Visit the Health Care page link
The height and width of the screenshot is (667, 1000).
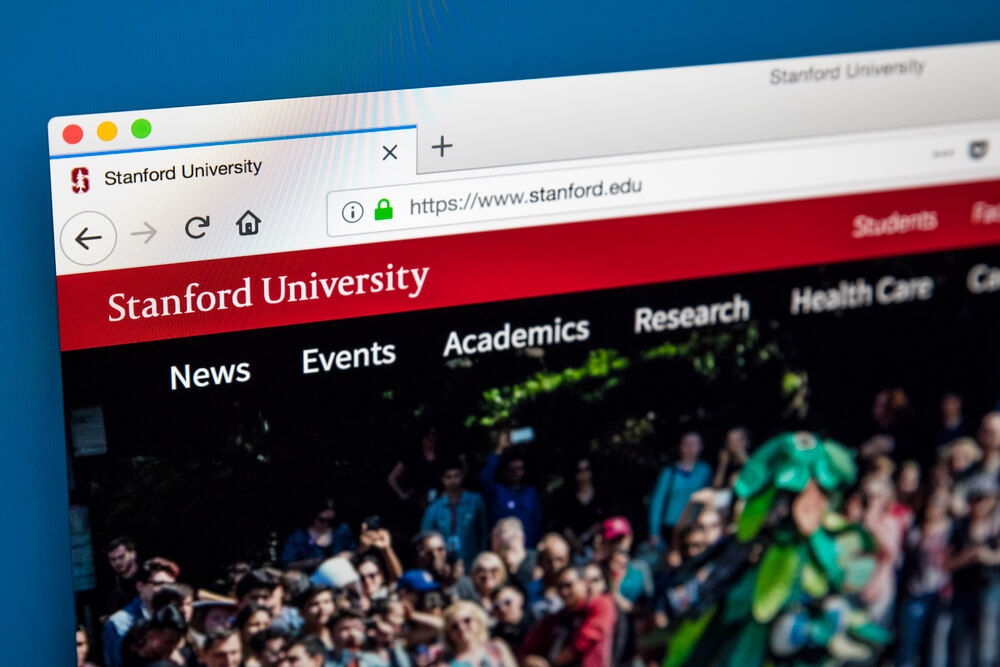click(x=862, y=293)
